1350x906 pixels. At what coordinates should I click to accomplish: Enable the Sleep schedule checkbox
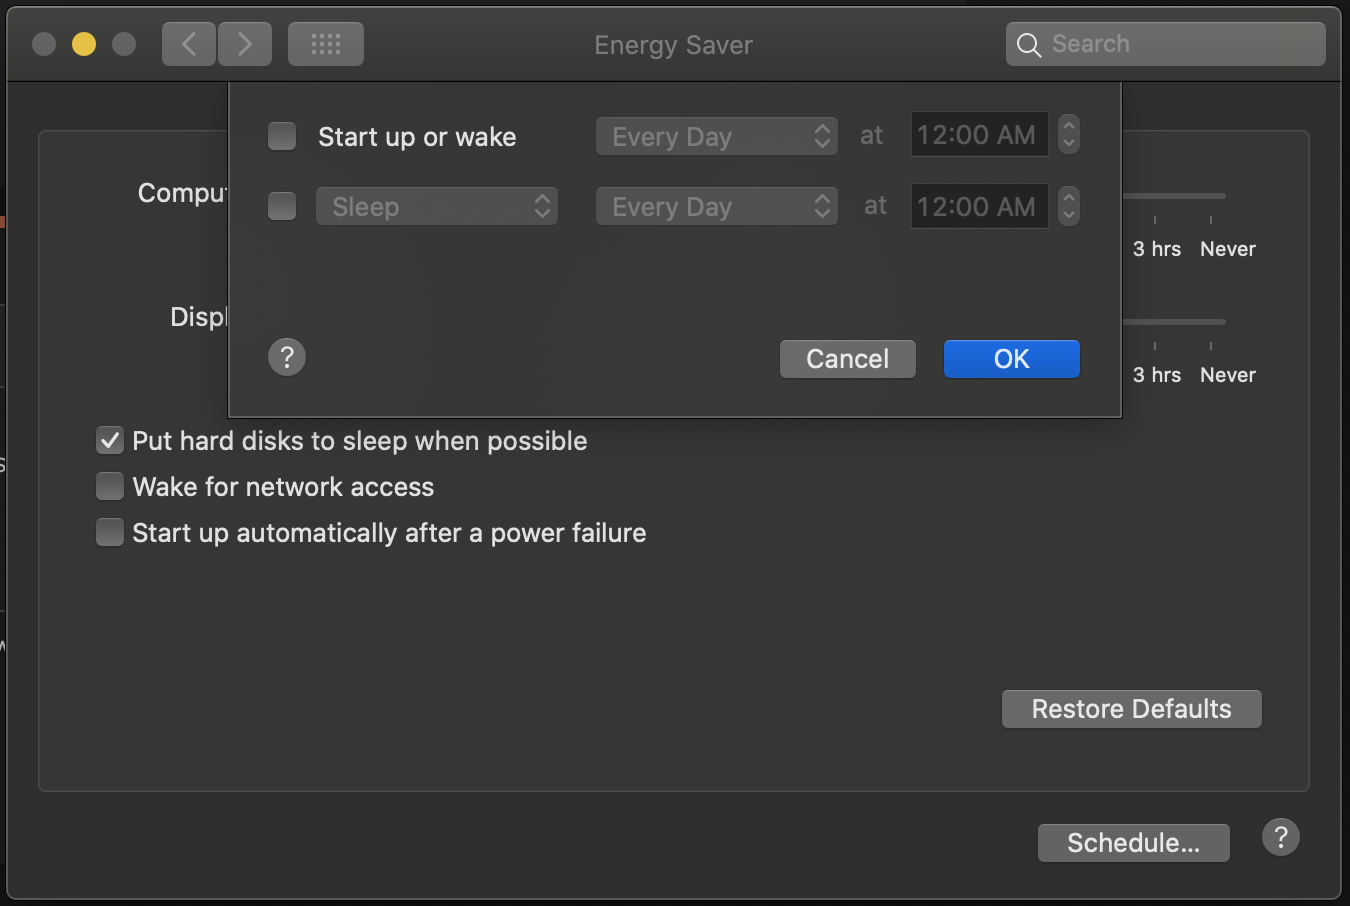[x=282, y=207]
